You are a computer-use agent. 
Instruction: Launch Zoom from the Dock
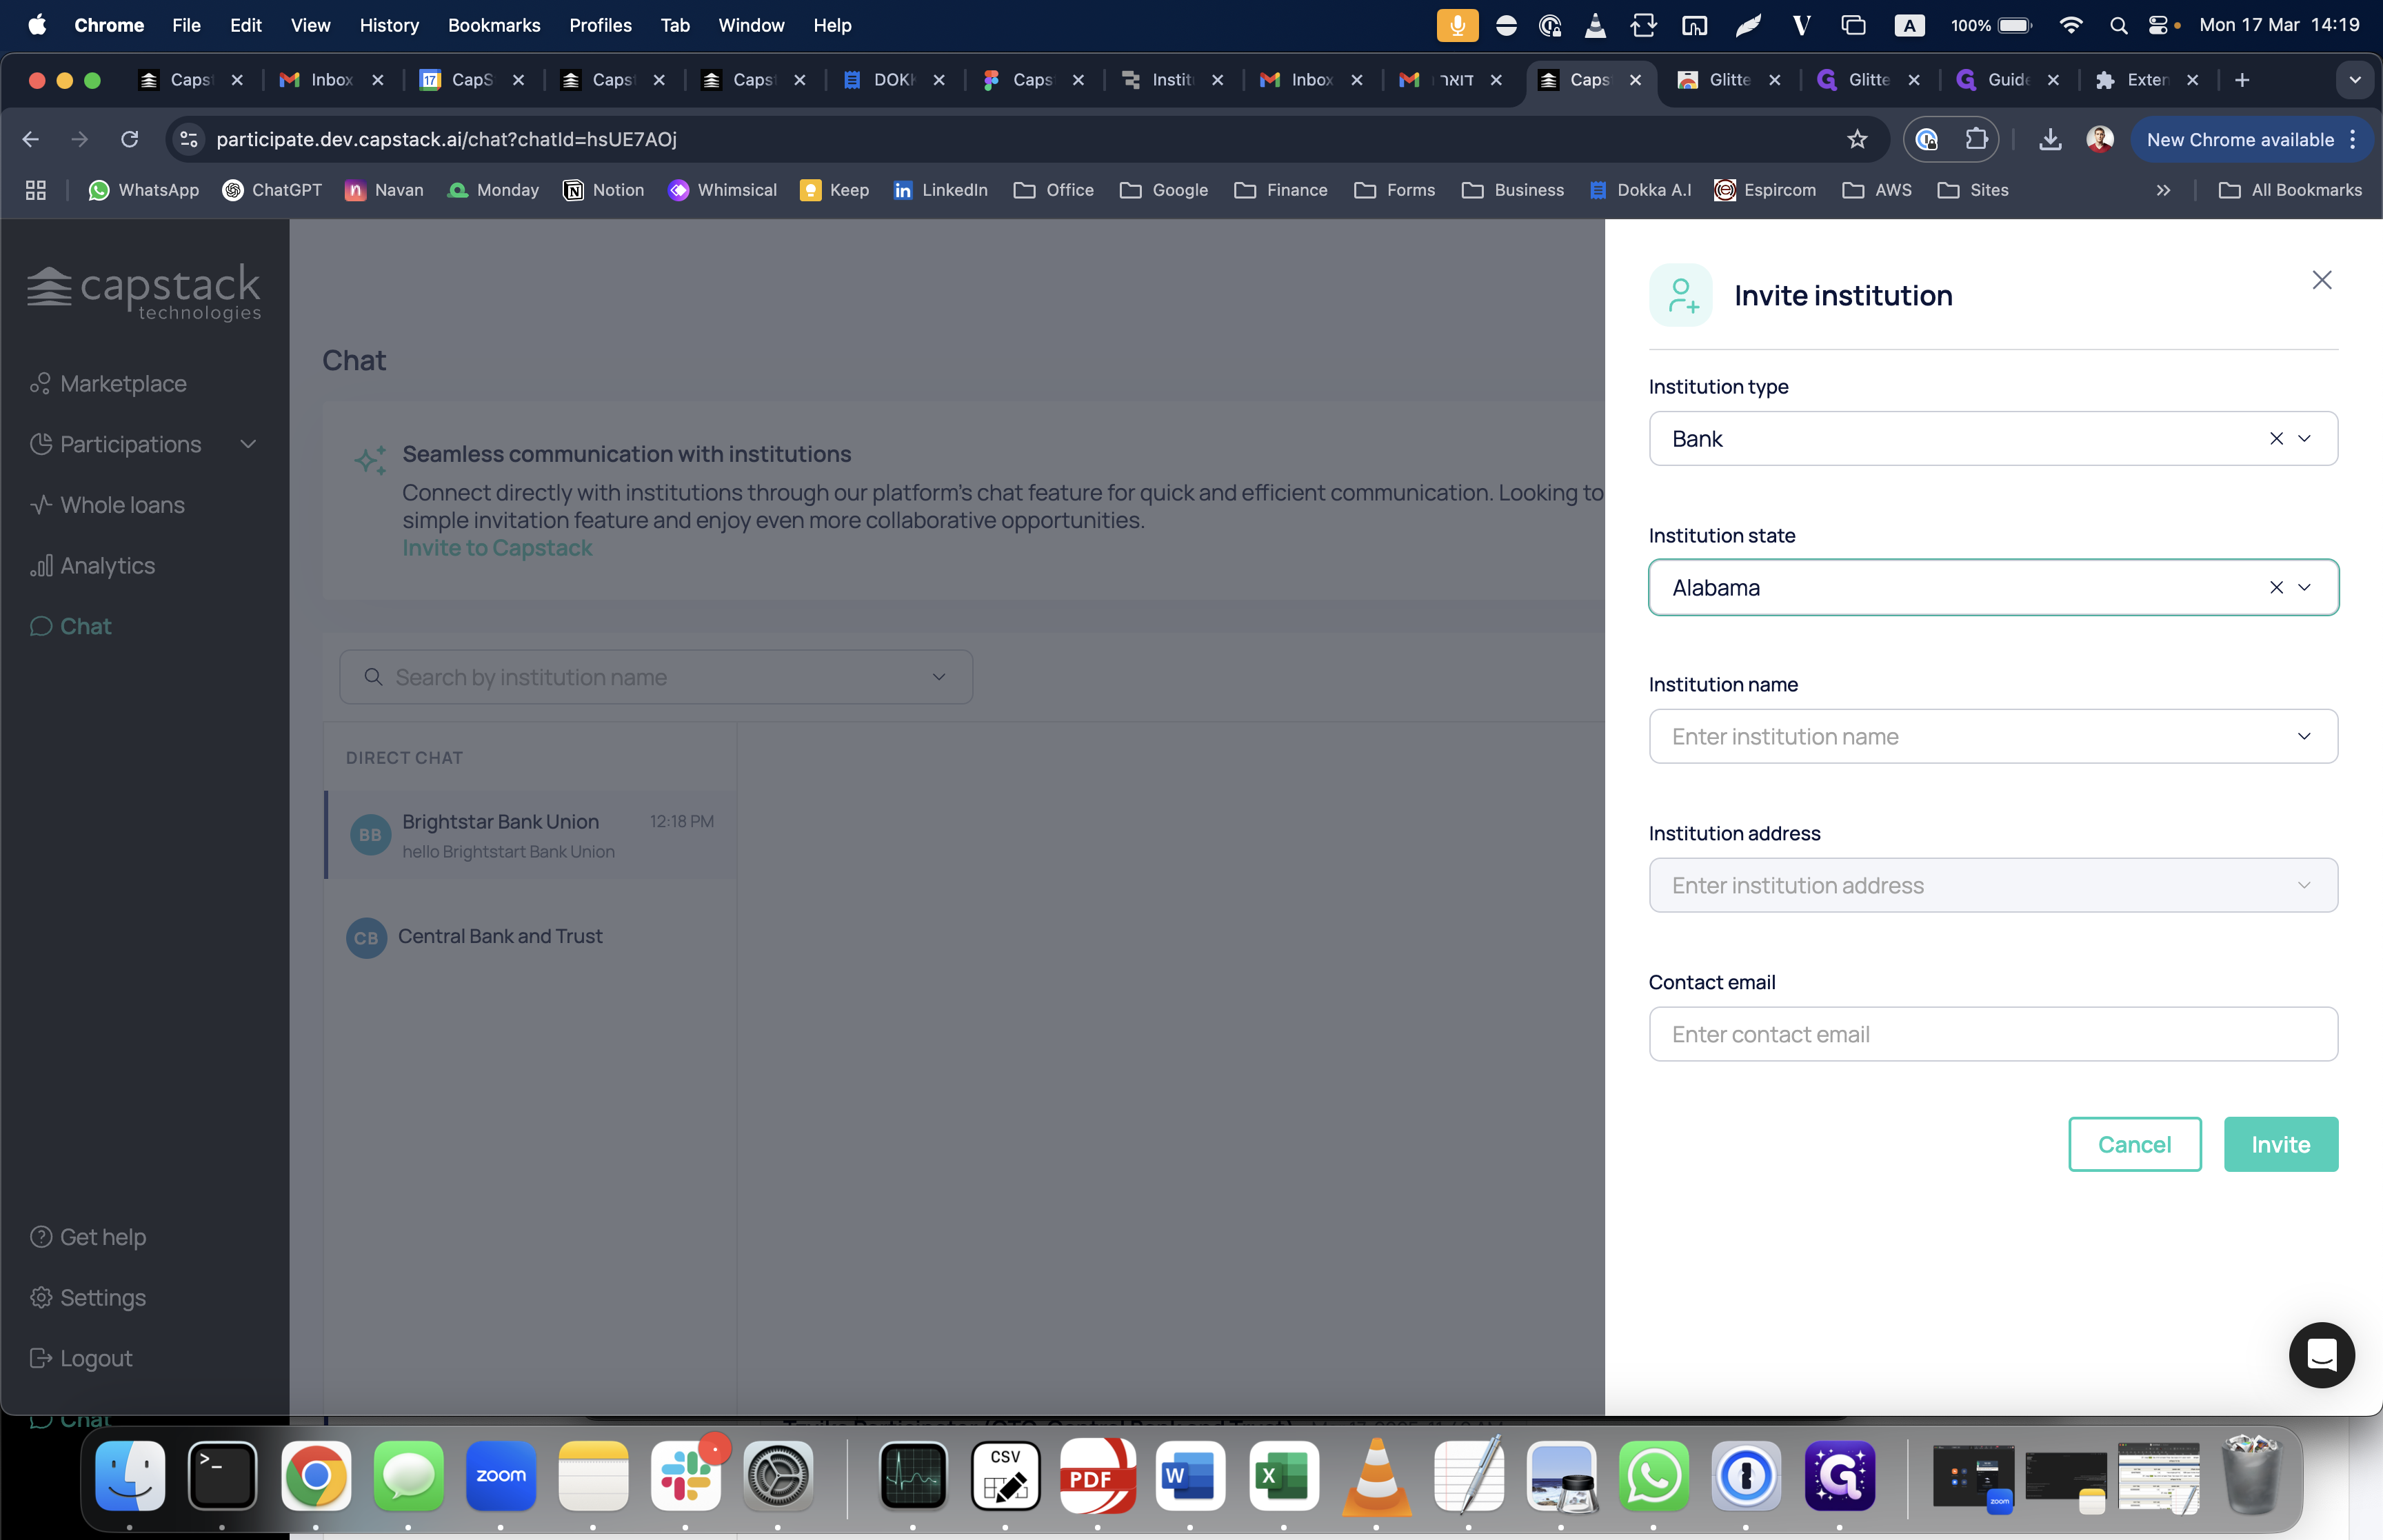pos(501,1475)
